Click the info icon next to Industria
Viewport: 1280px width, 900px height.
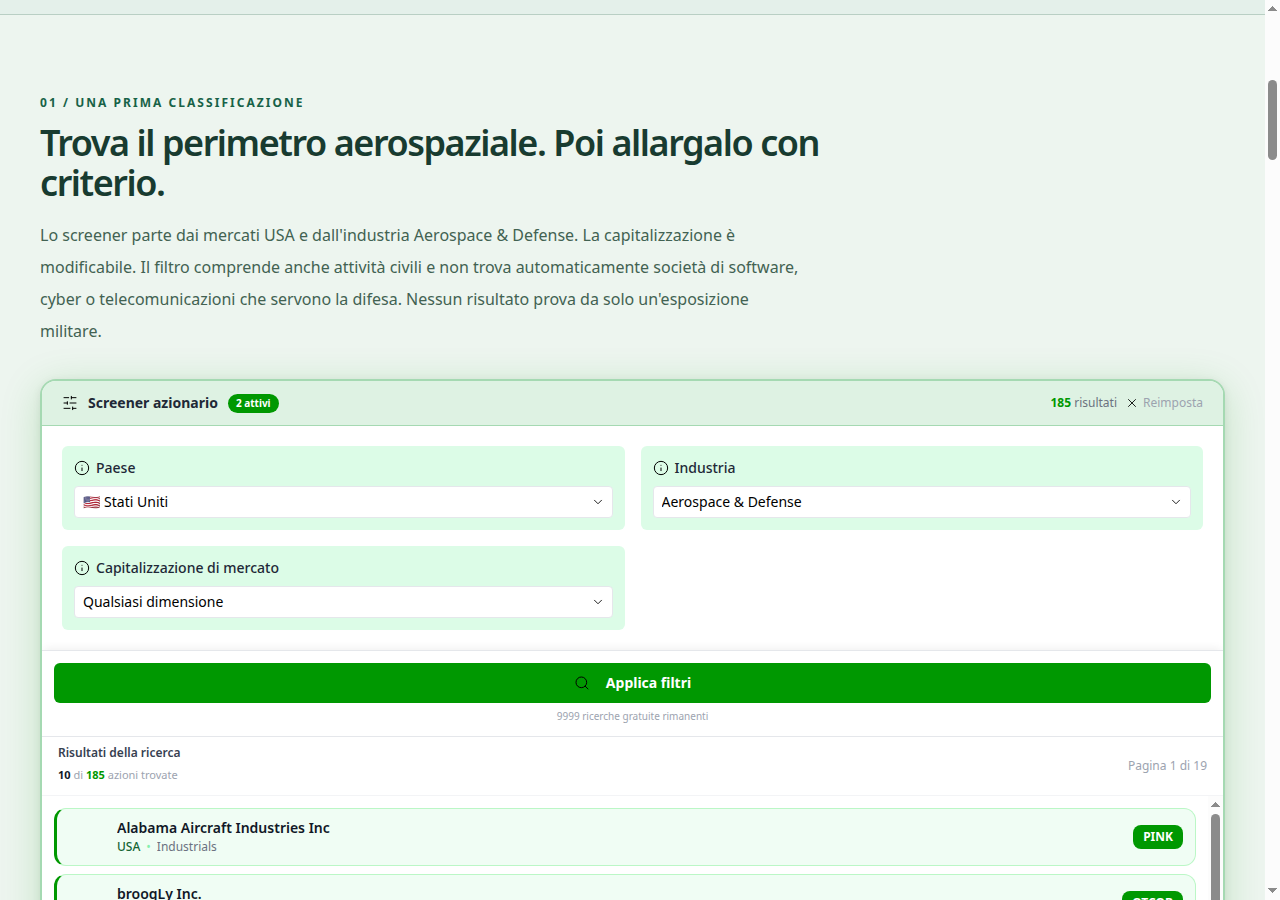coord(661,468)
